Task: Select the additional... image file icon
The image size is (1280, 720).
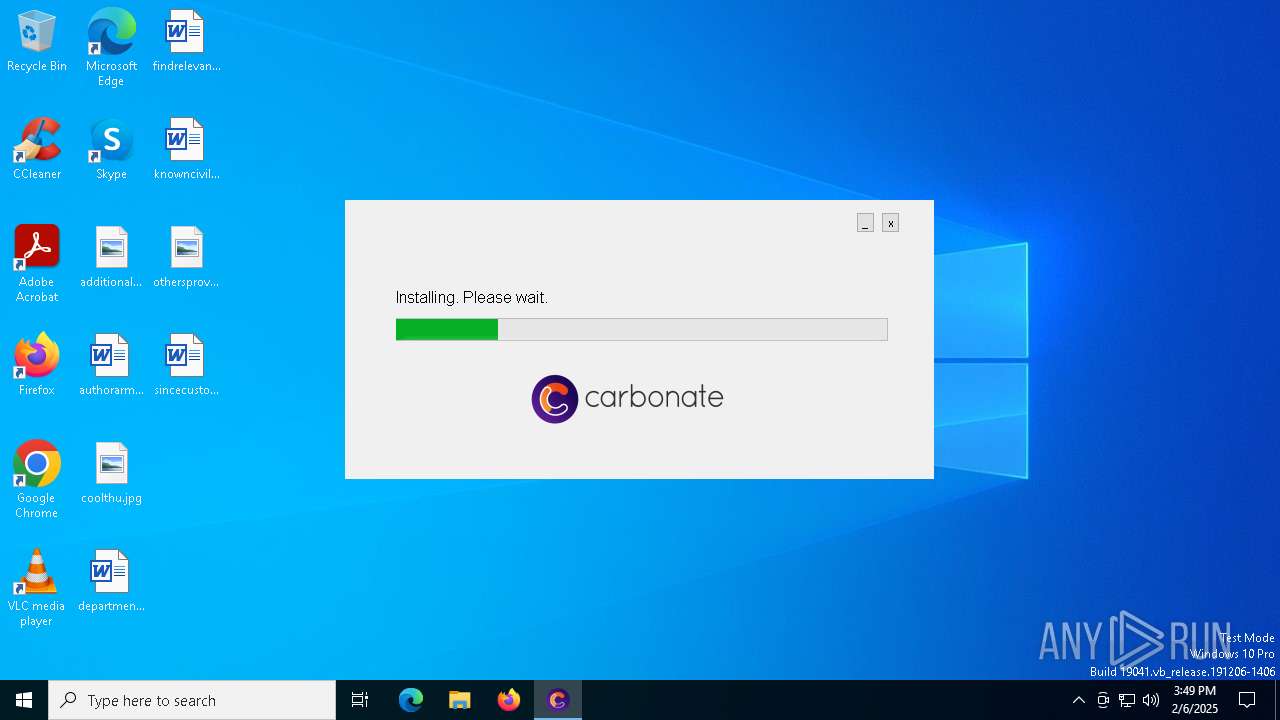Action: (x=111, y=258)
